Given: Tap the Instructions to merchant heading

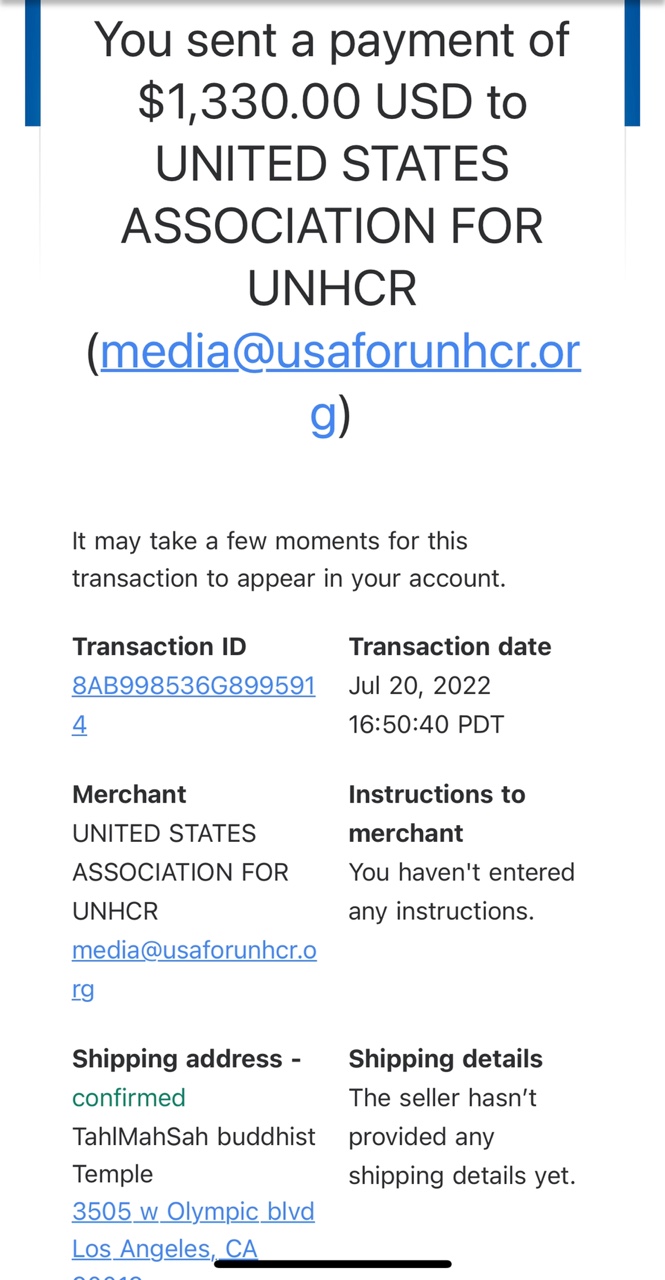Looking at the screenshot, I should (x=436, y=813).
